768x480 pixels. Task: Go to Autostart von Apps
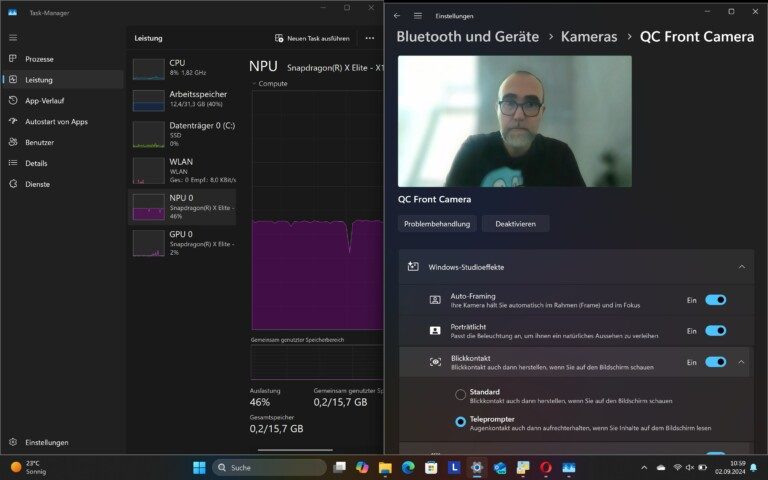62,121
